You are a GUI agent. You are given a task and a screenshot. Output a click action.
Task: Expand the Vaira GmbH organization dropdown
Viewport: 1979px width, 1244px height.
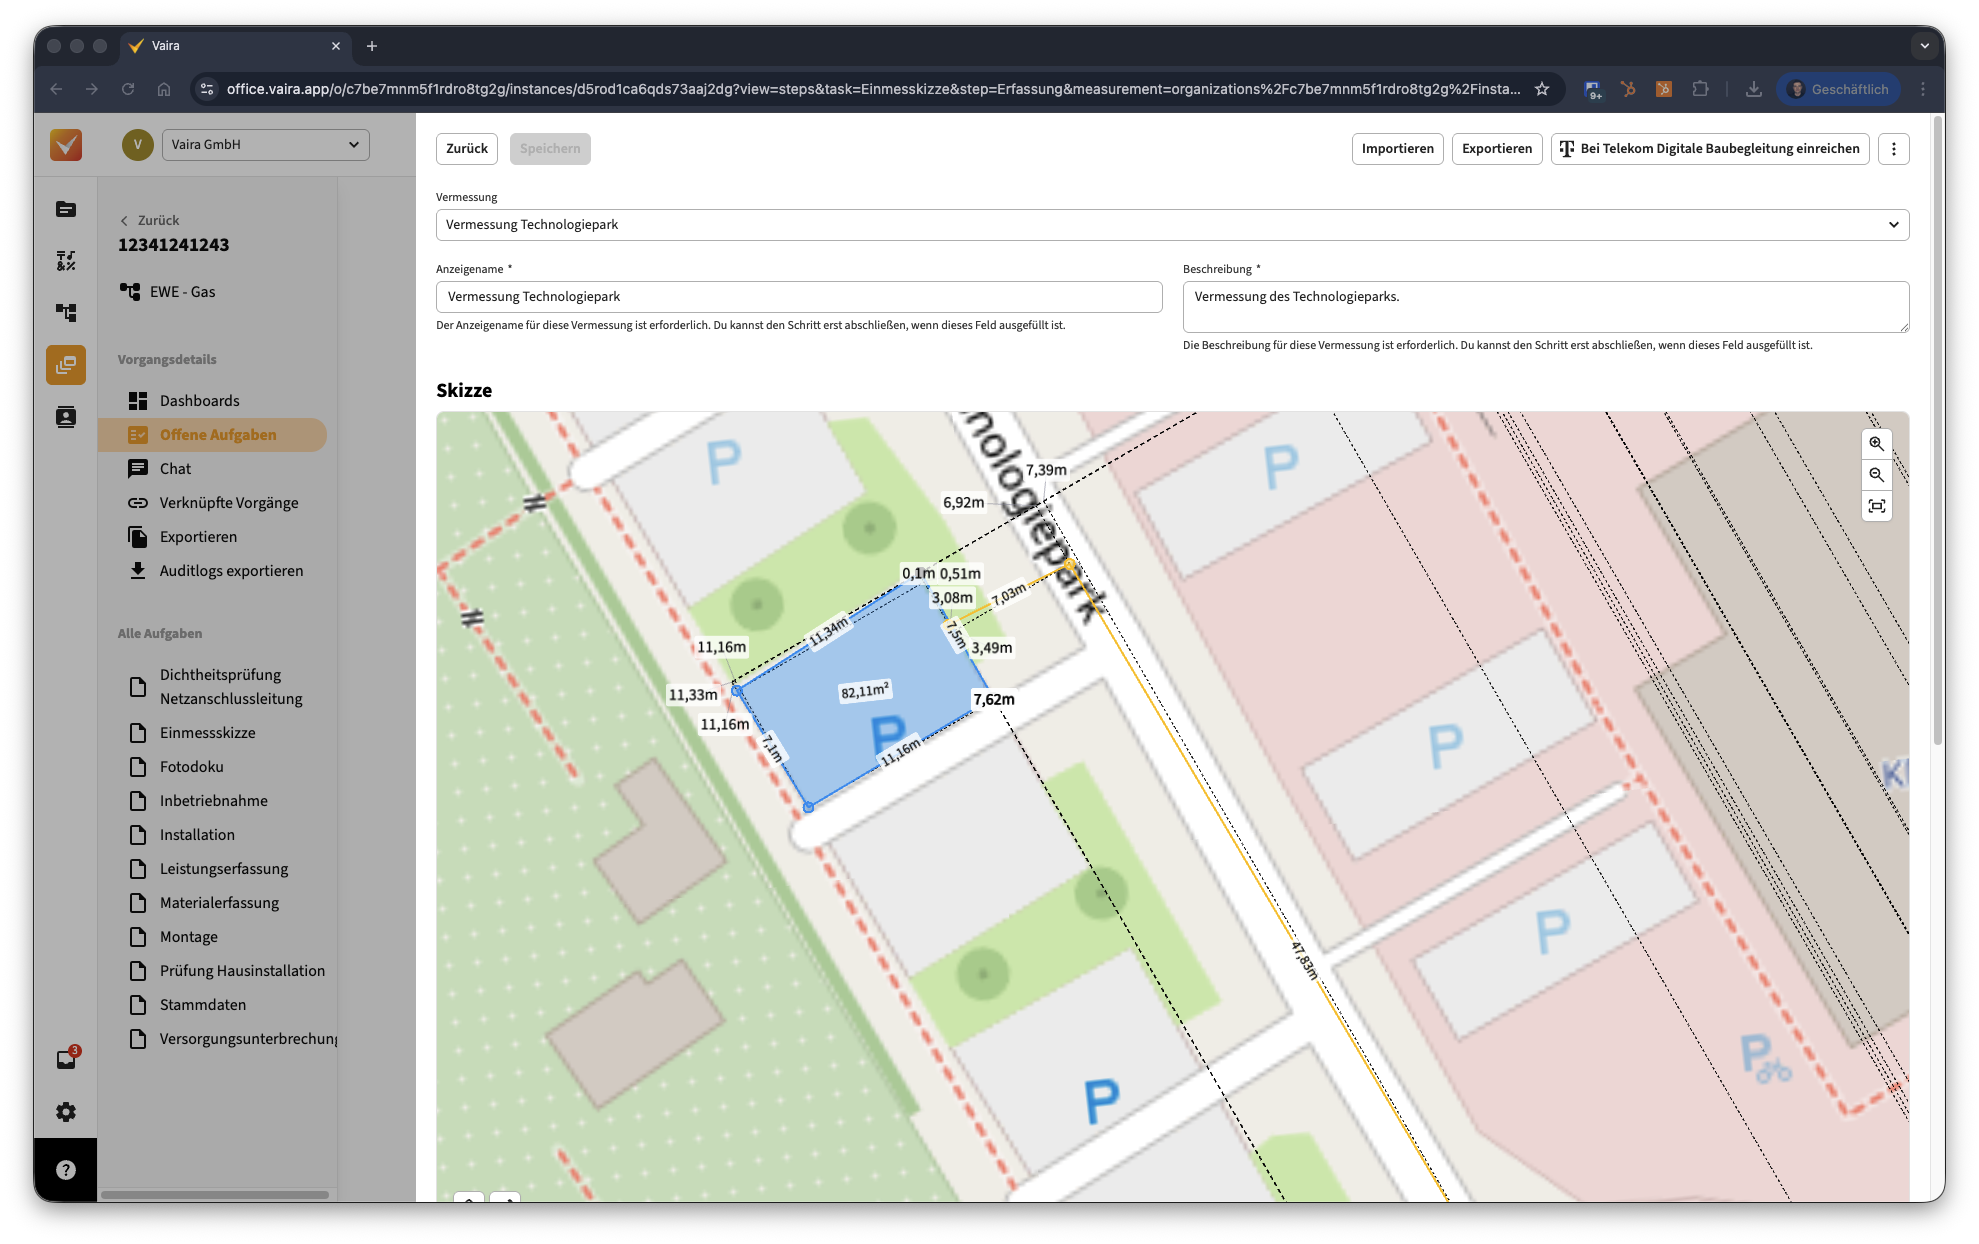click(265, 145)
